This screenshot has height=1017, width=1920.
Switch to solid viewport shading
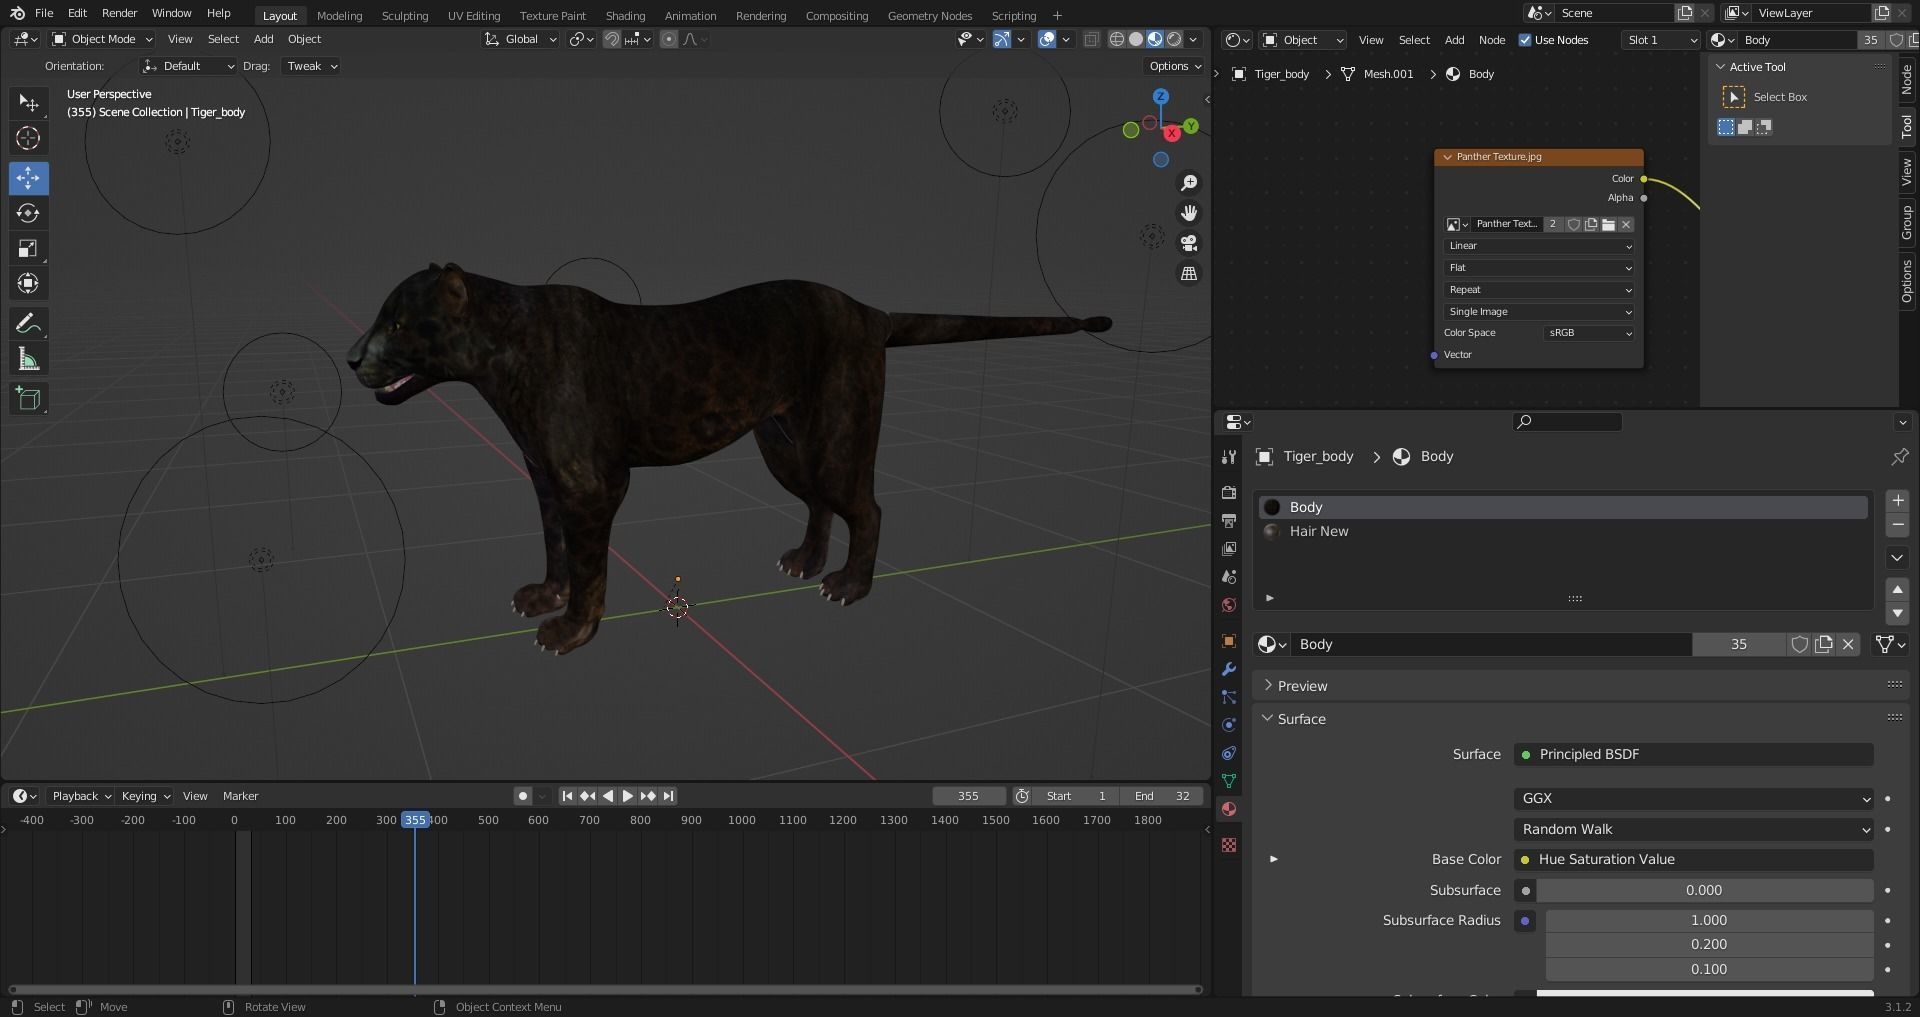tap(1136, 39)
